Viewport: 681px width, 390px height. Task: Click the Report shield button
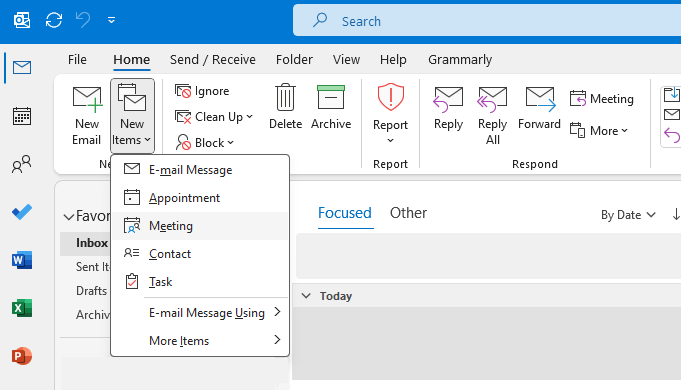[x=390, y=113]
